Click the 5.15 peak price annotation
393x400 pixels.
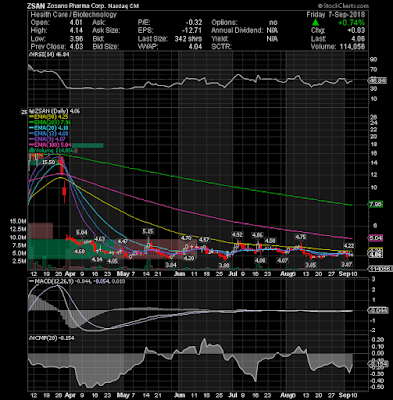[x=148, y=231]
